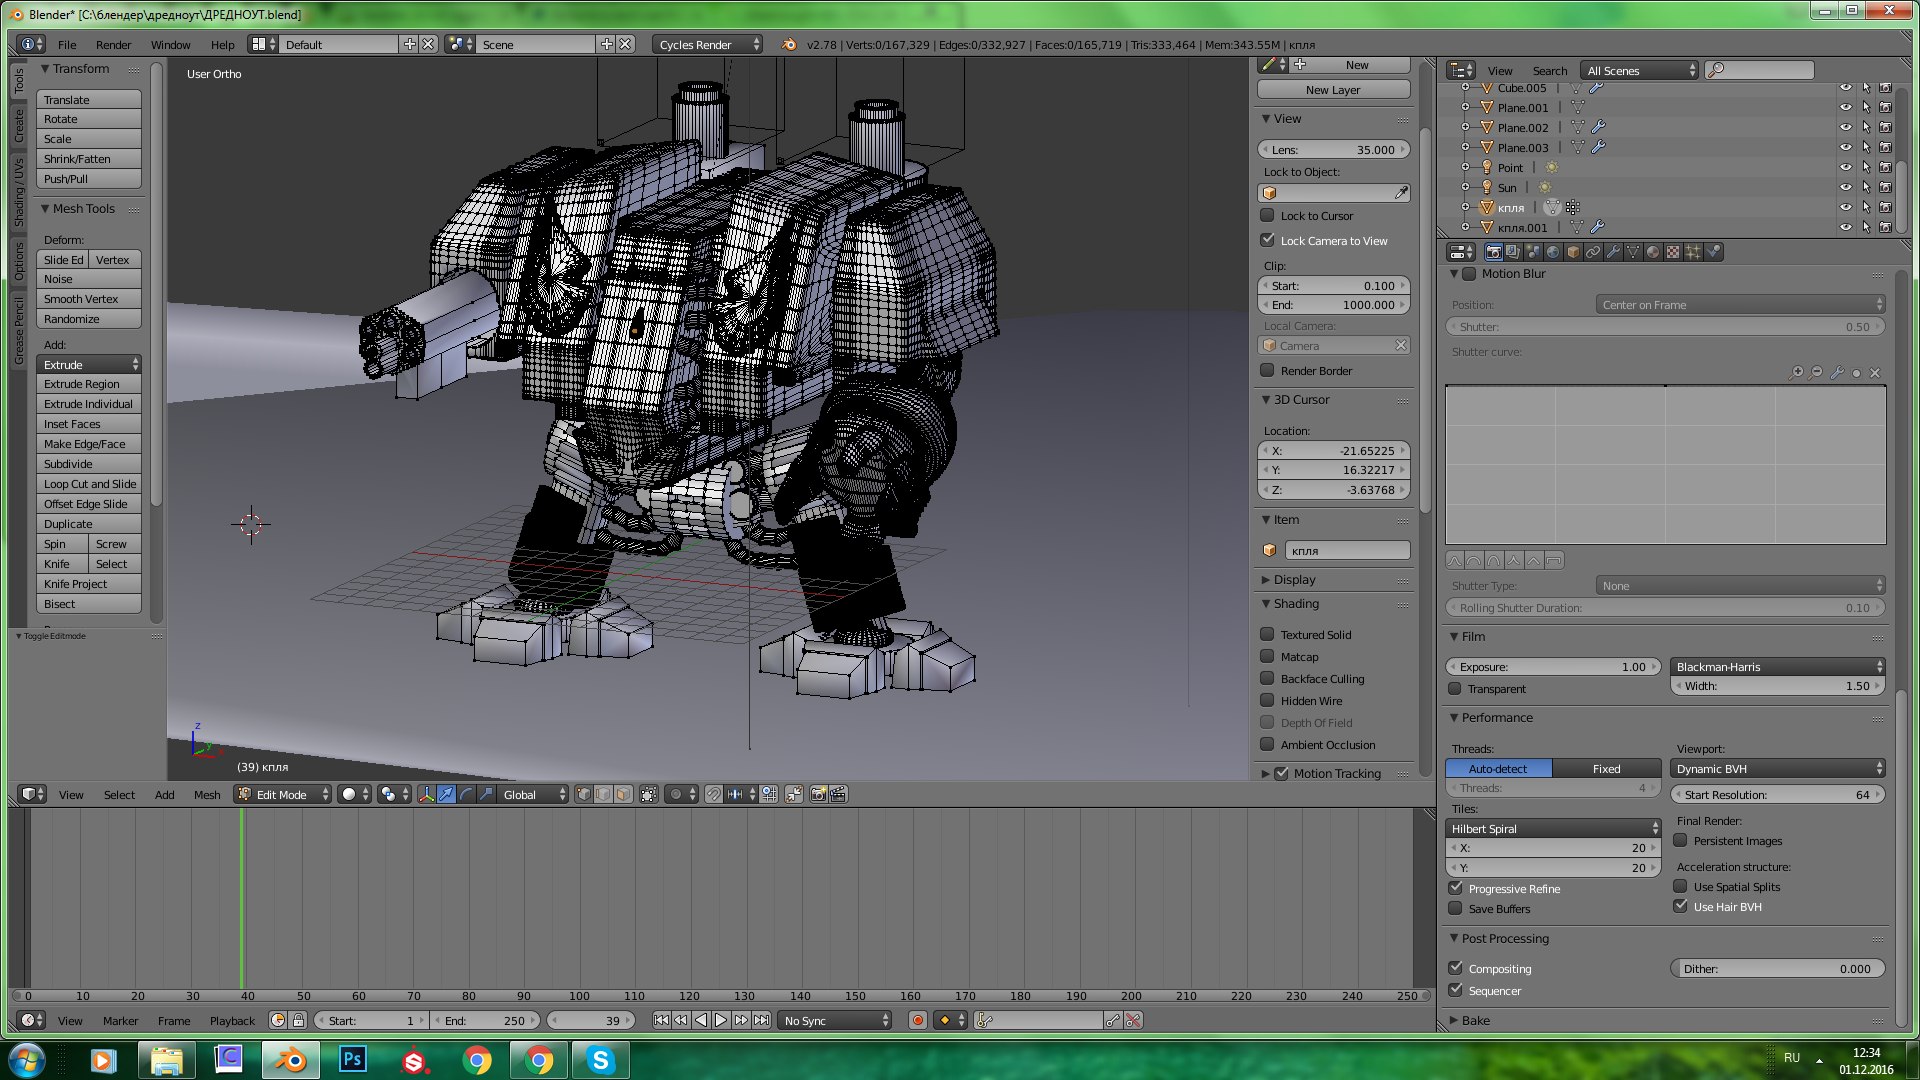Screen dimensions: 1920x1080
Task: Enable the Ambient Occlusion checkbox
Action: pos(1267,745)
